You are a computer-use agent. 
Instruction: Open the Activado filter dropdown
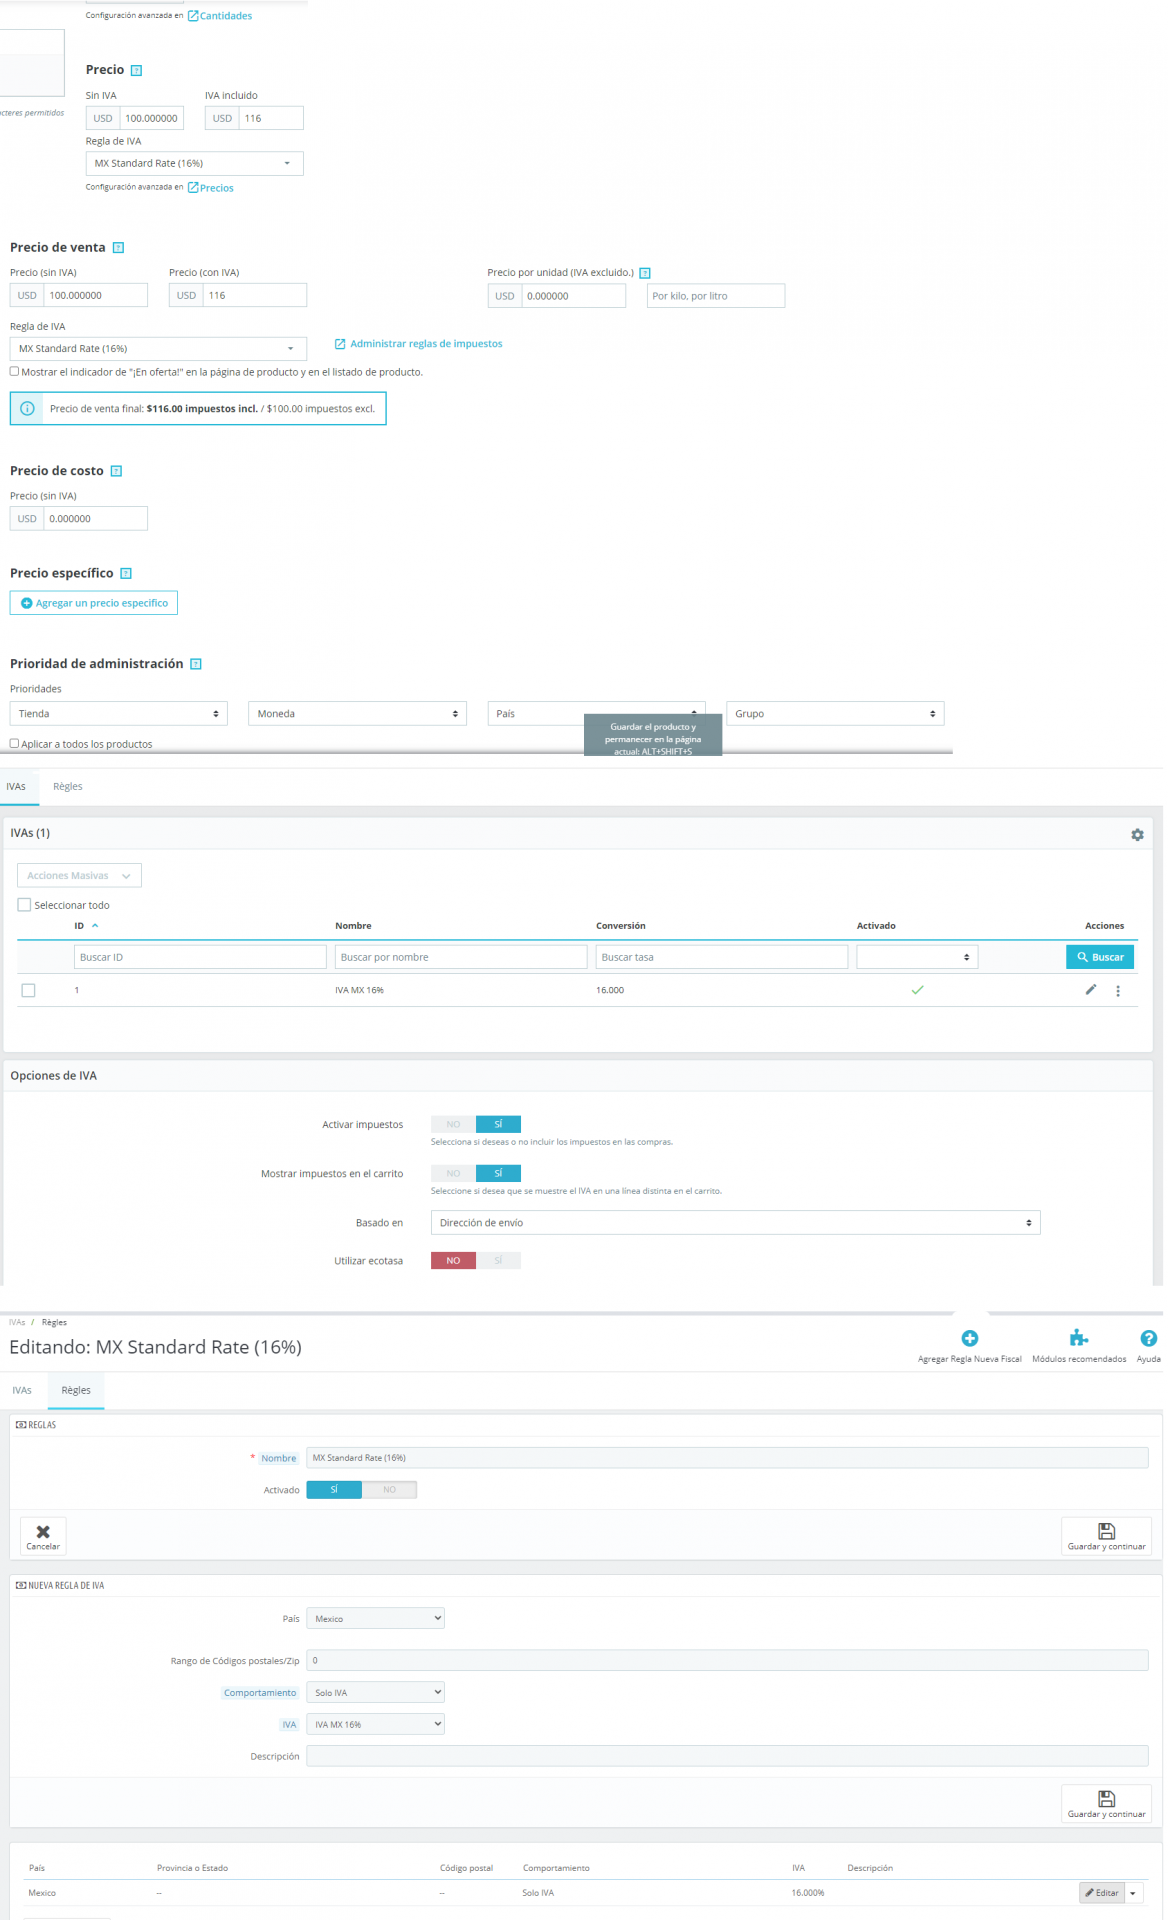click(x=917, y=957)
